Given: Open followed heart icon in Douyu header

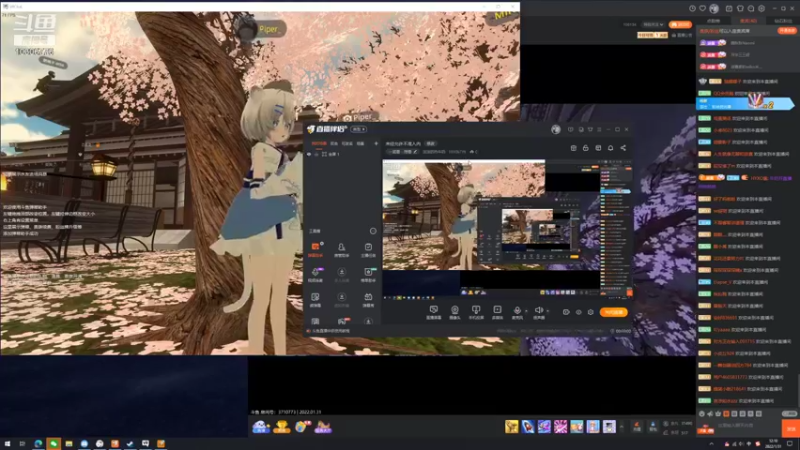Looking at the screenshot, I should tap(703, 8).
